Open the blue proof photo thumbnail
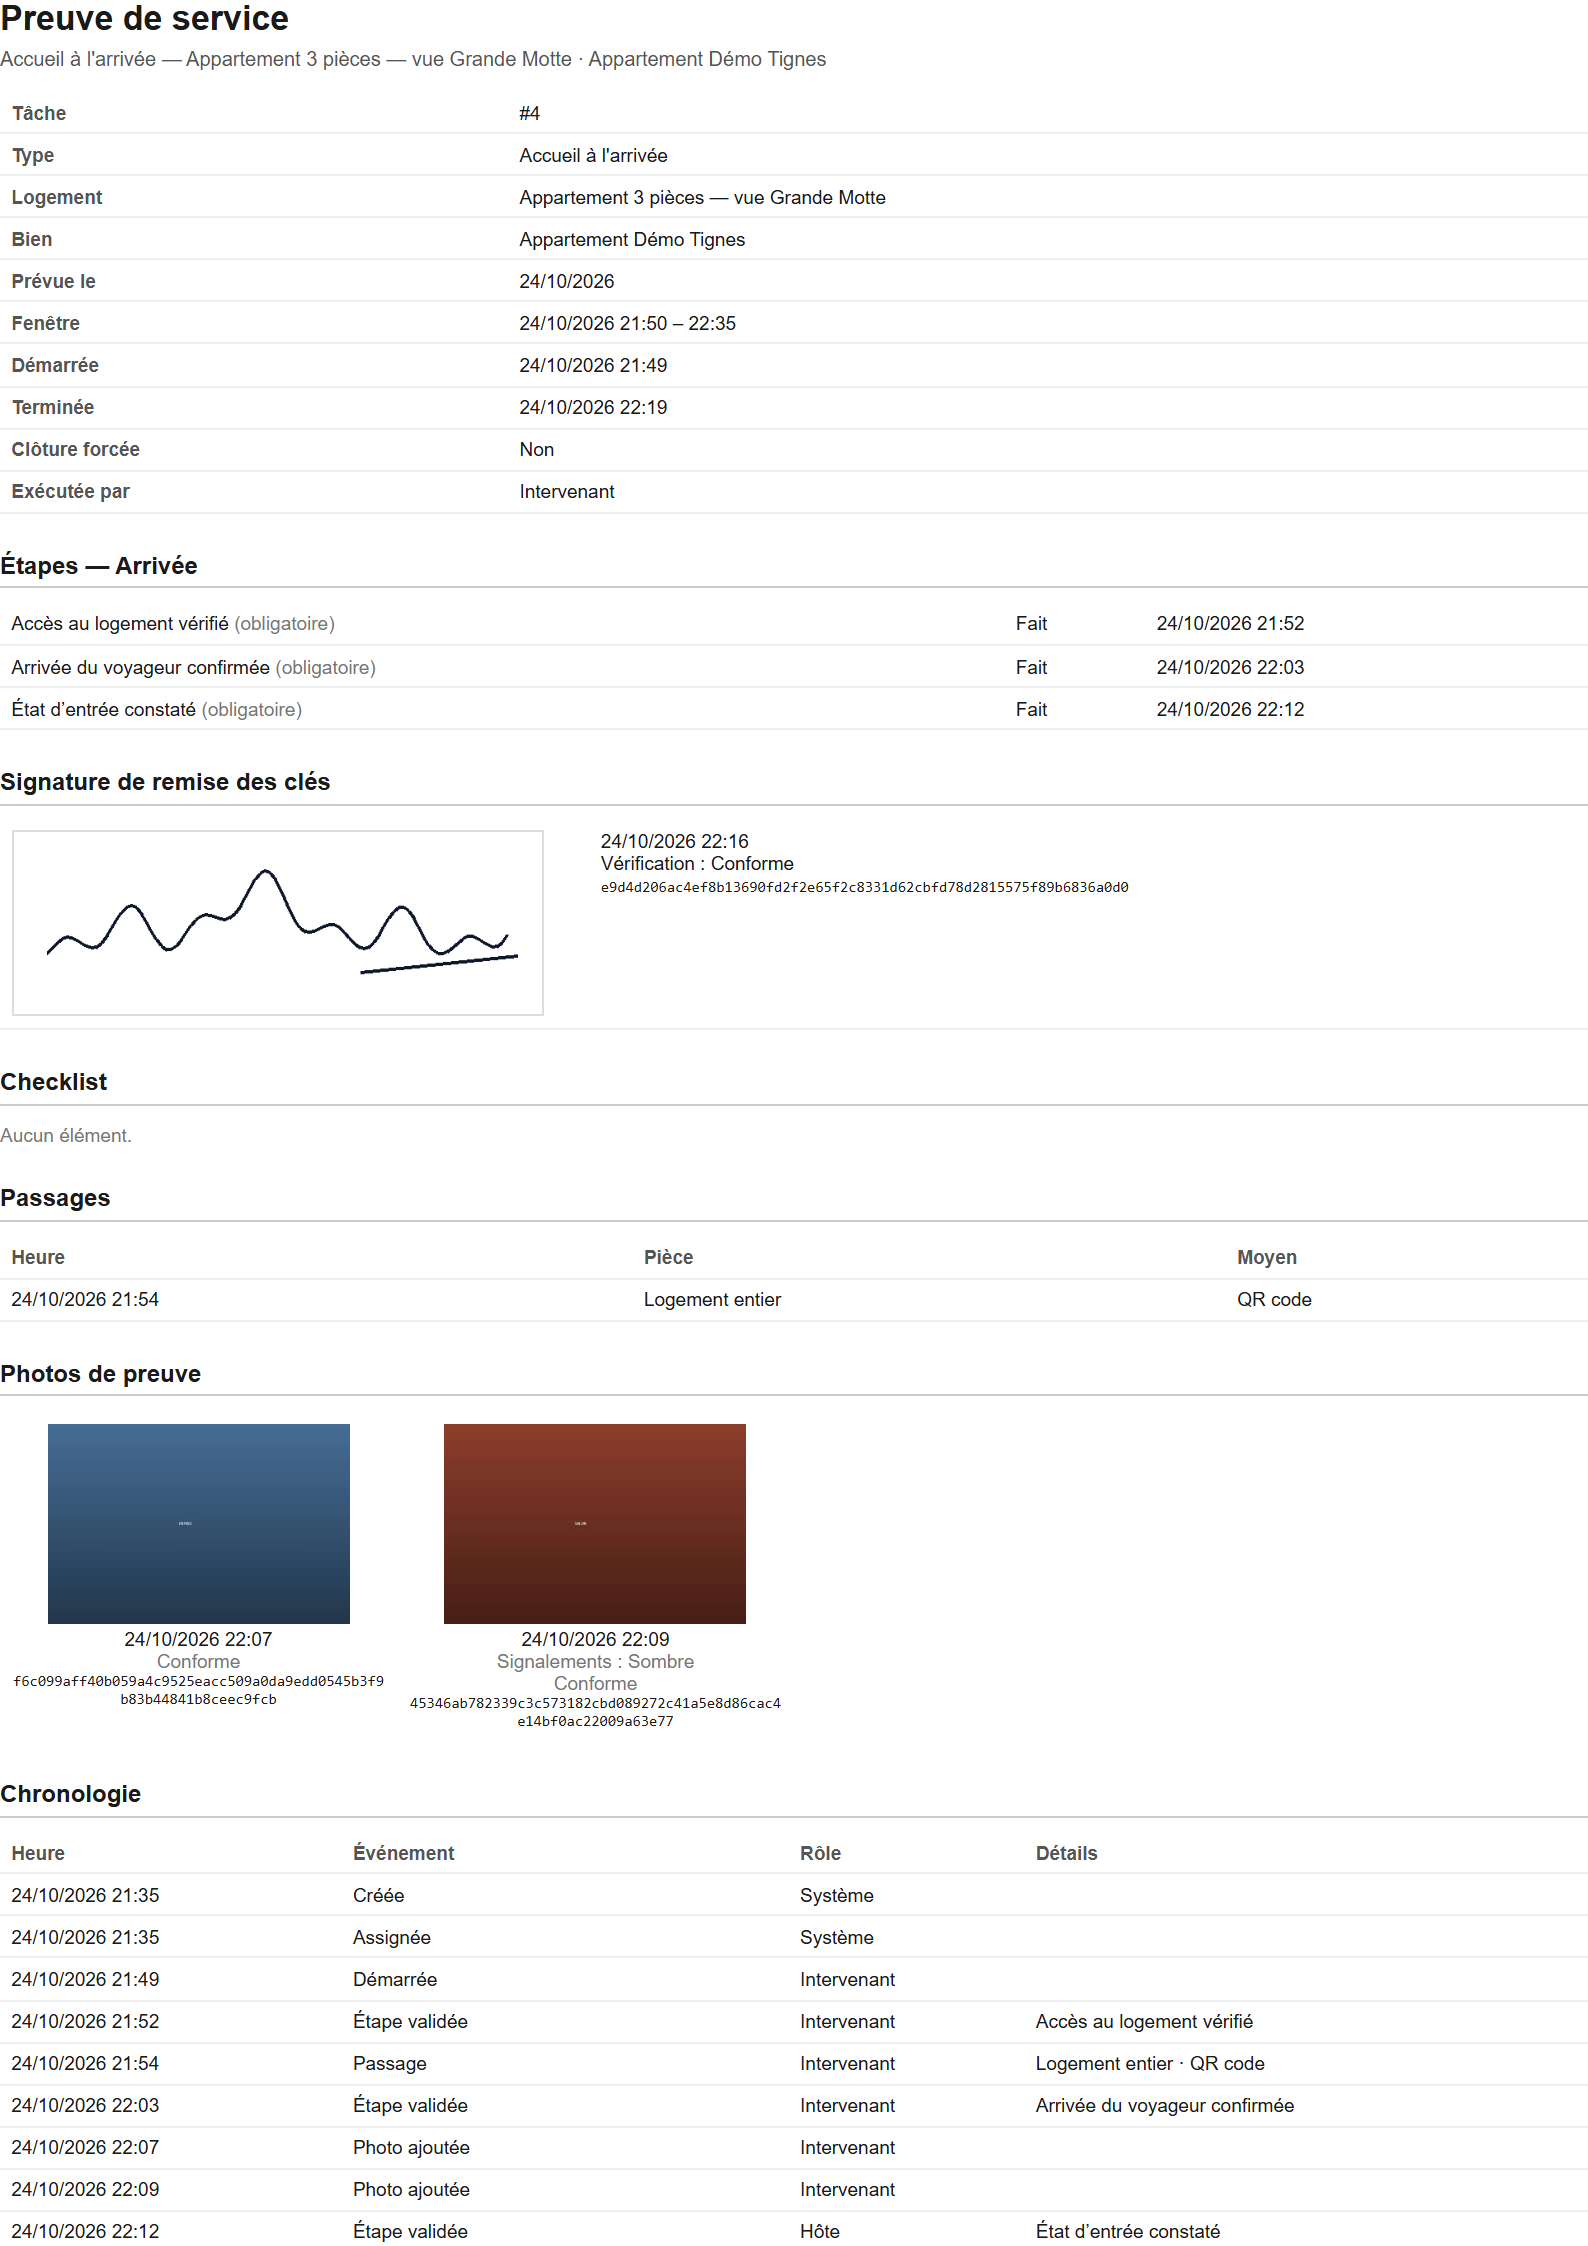Screen dimensions: 1588x2246 tap(199, 1523)
